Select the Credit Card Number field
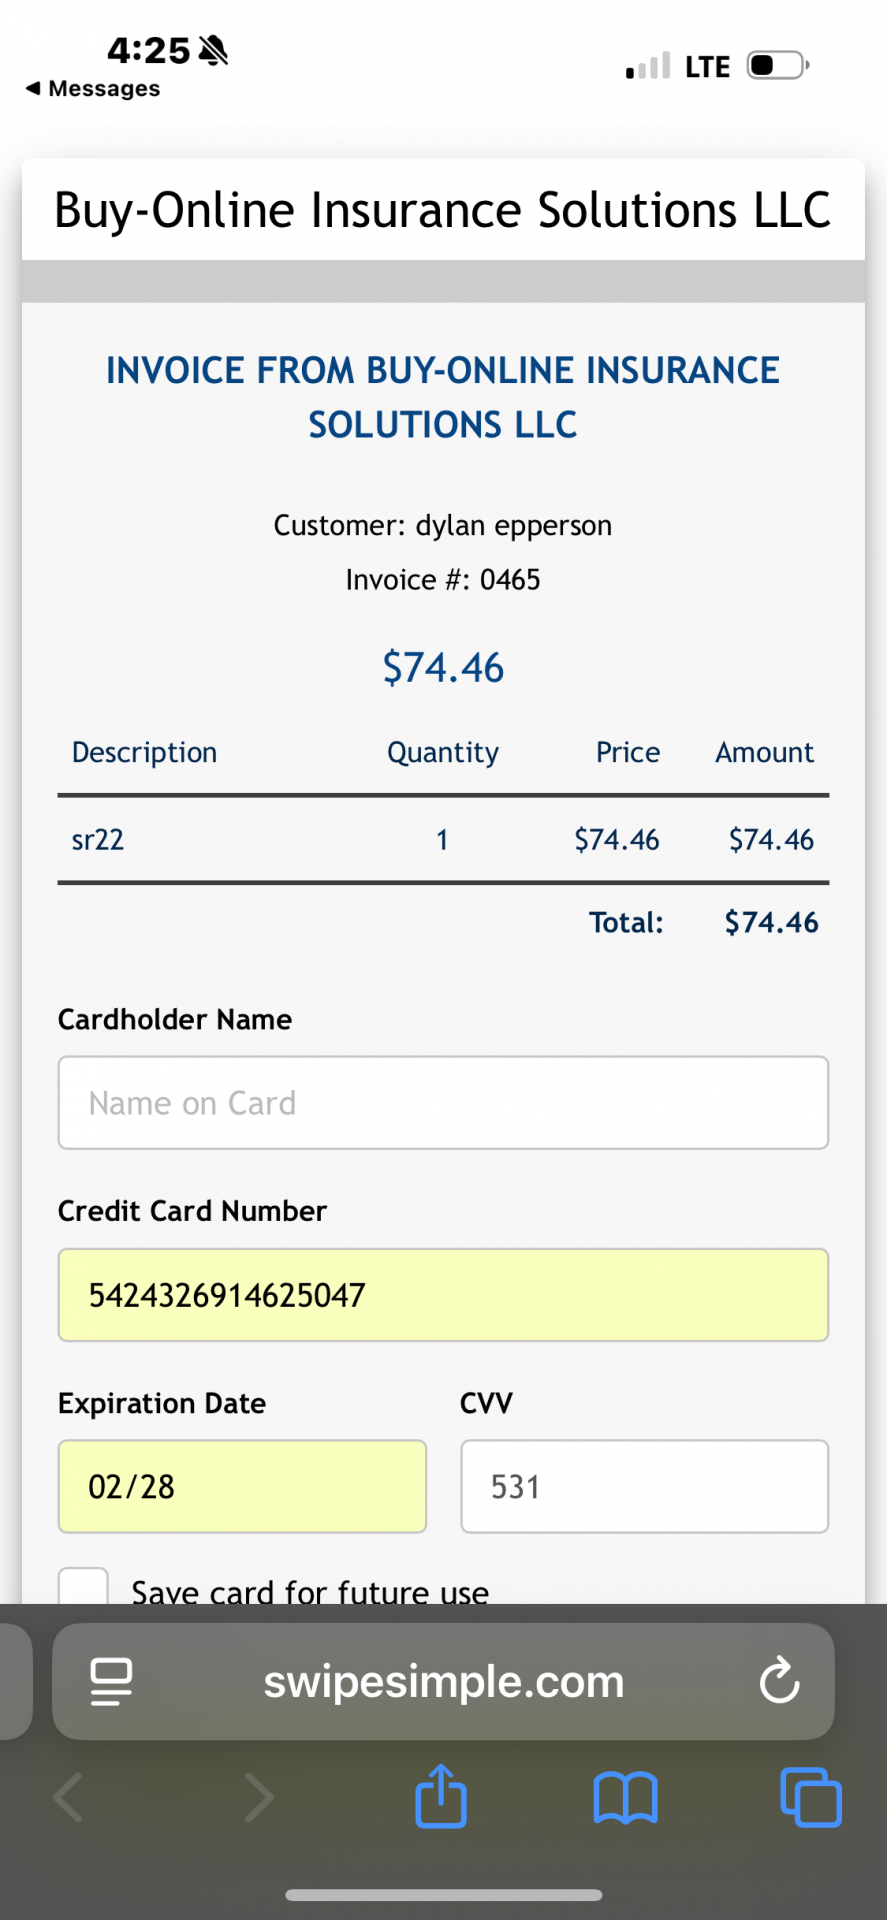 [x=443, y=1295]
